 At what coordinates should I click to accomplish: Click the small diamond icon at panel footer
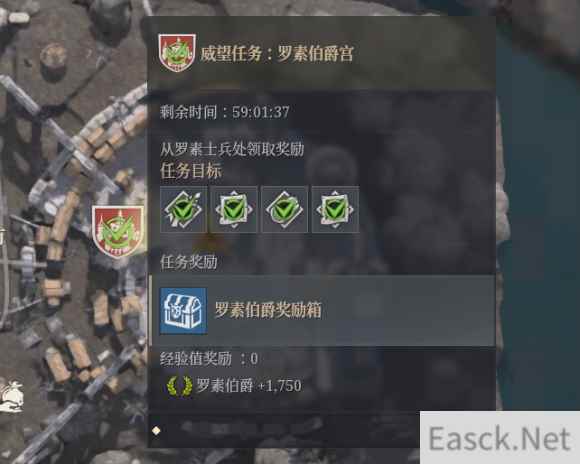156,430
